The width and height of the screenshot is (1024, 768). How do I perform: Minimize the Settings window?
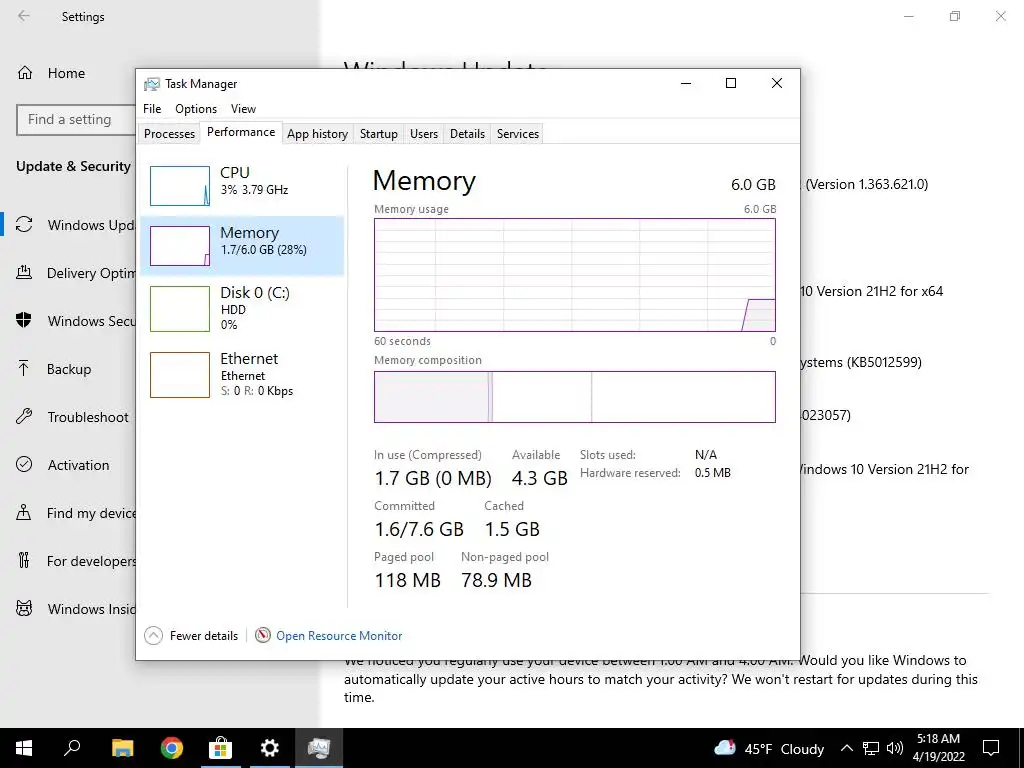(908, 16)
